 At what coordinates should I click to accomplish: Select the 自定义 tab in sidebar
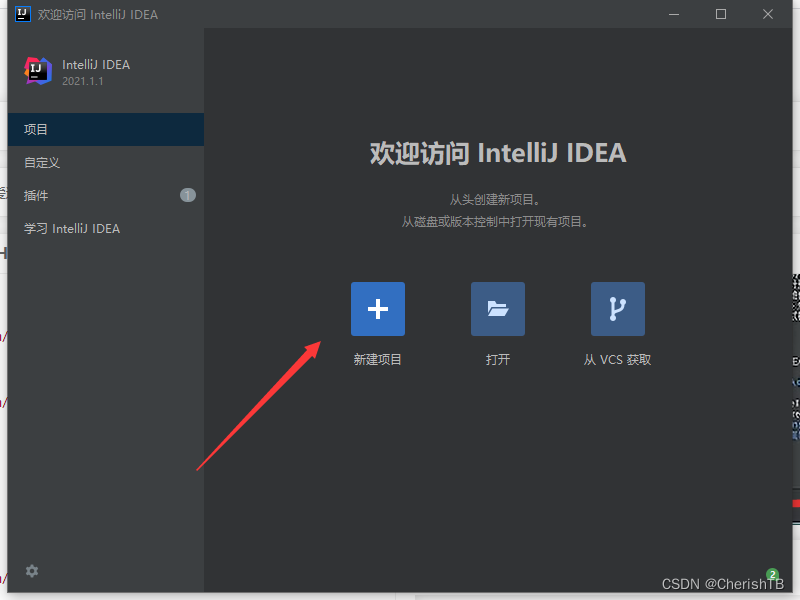tap(106, 163)
